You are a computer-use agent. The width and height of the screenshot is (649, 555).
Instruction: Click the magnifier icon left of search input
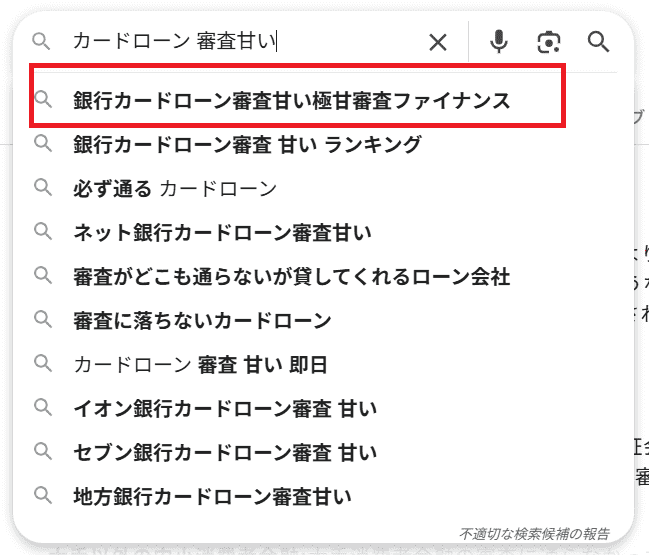tap(41, 42)
